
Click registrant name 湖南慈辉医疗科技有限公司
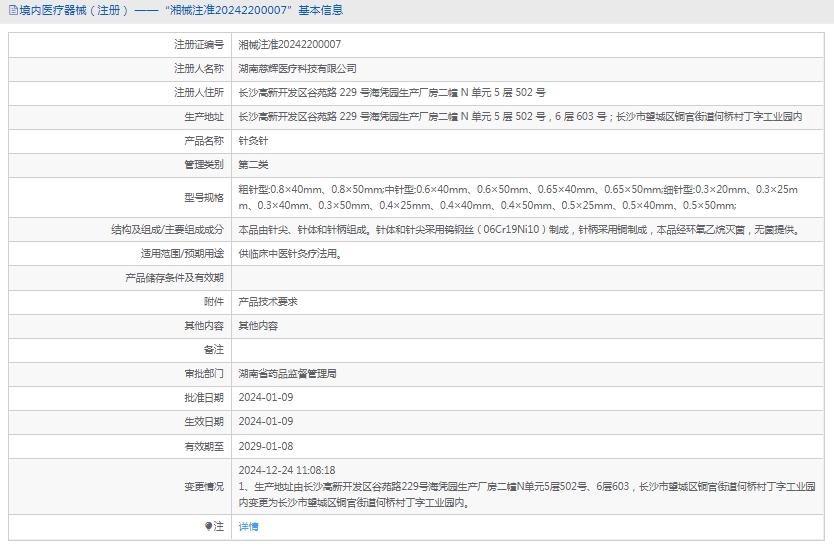(x=297, y=69)
